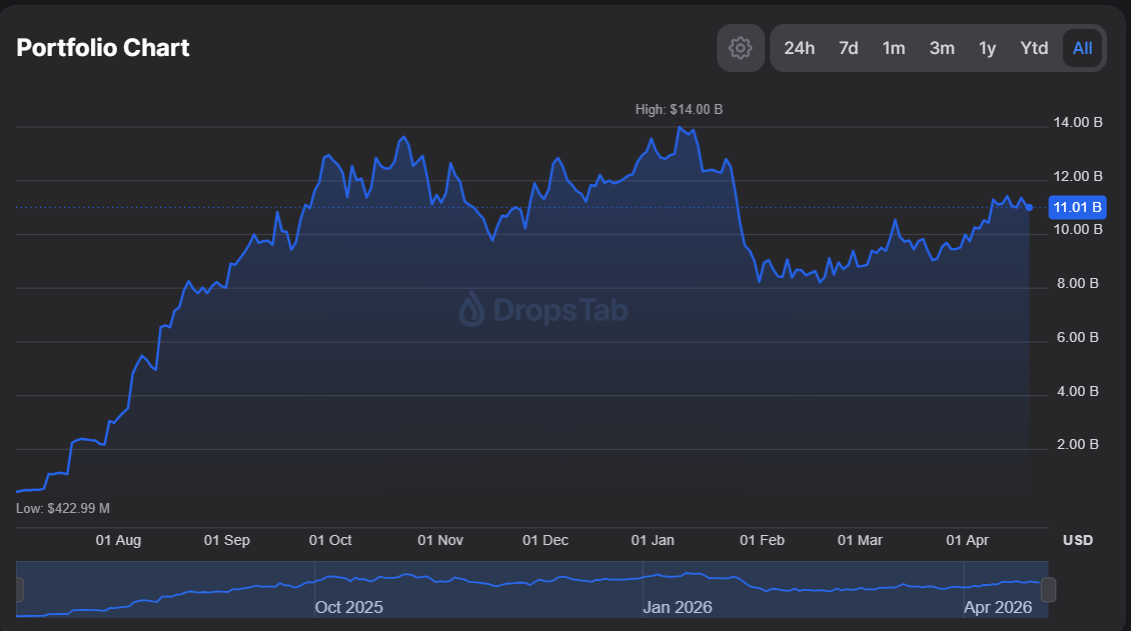Image resolution: width=1131 pixels, height=631 pixels.
Task: Click the current value dot on the chart
Action: (1030, 207)
